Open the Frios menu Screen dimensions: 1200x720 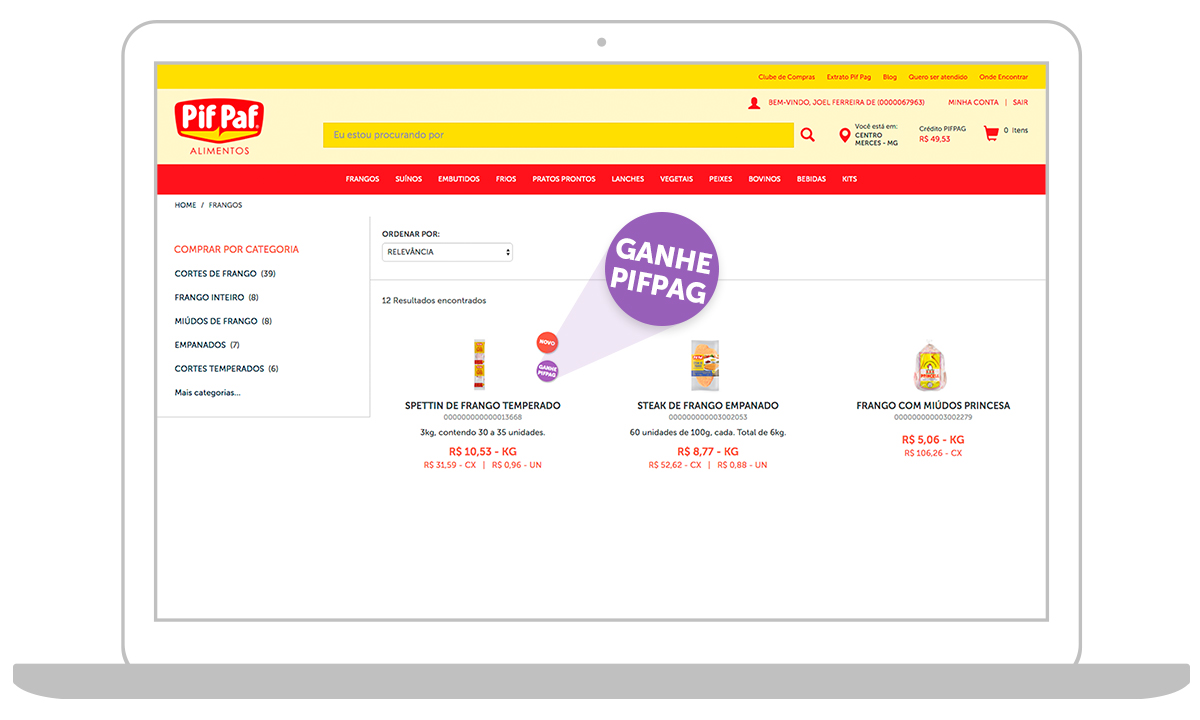click(x=506, y=179)
